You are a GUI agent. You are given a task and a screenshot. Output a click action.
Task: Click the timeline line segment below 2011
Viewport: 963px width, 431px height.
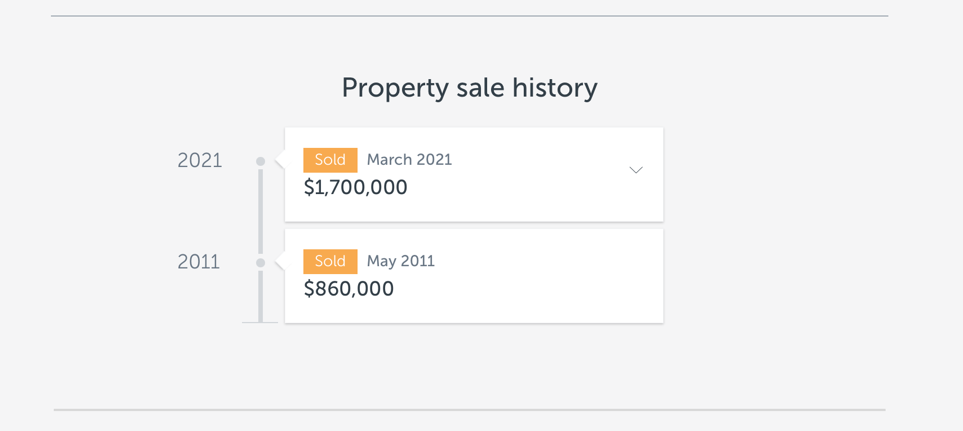click(261, 295)
